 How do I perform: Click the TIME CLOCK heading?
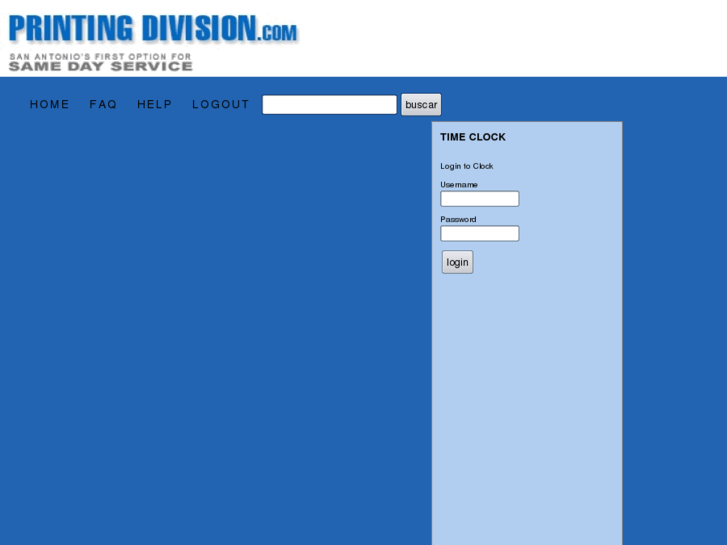(x=473, y=137)
